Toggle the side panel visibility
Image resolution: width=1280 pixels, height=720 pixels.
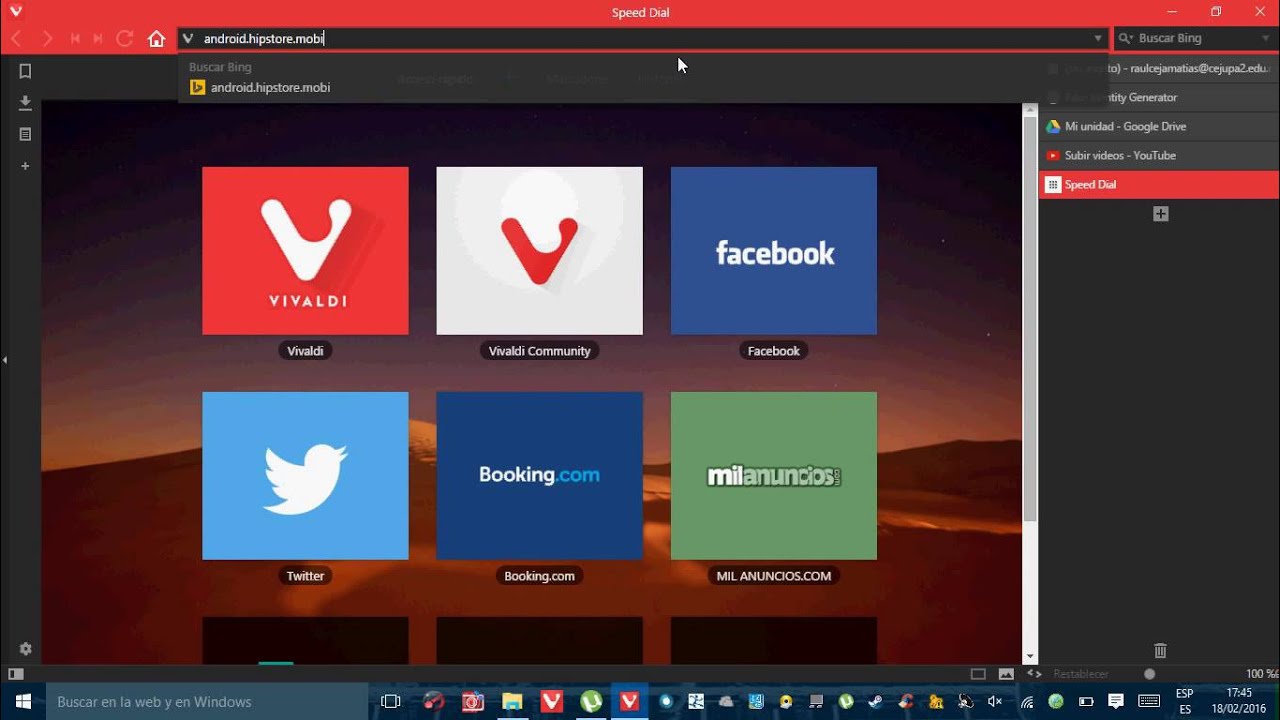pyautogui.click(x=16, y=674)
